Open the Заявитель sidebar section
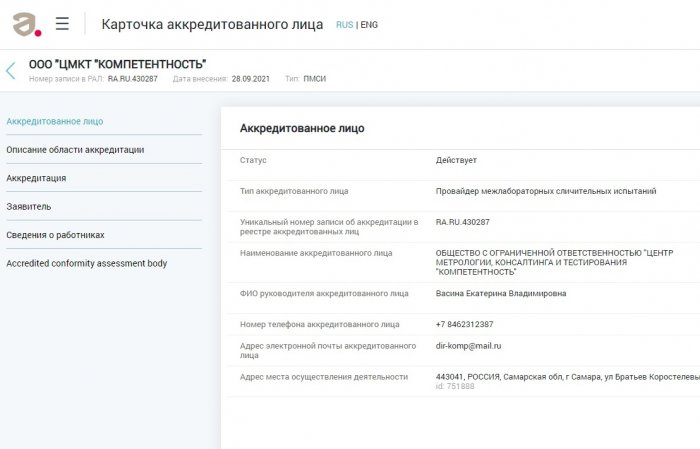Screen dimensions: 700x449 tap(29, 207)
